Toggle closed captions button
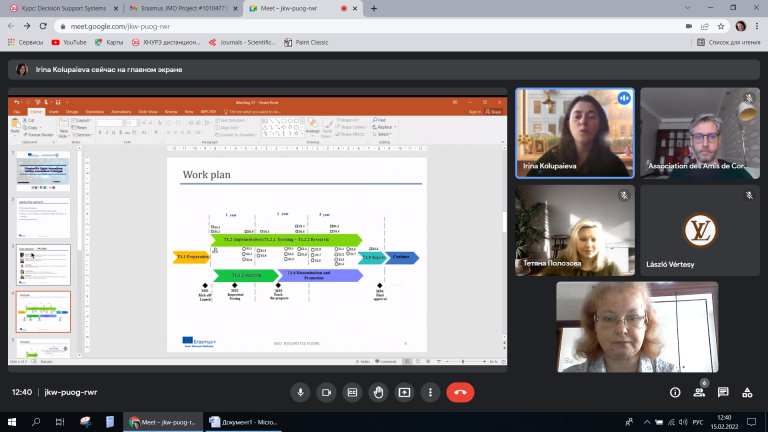 click(352, 392)
